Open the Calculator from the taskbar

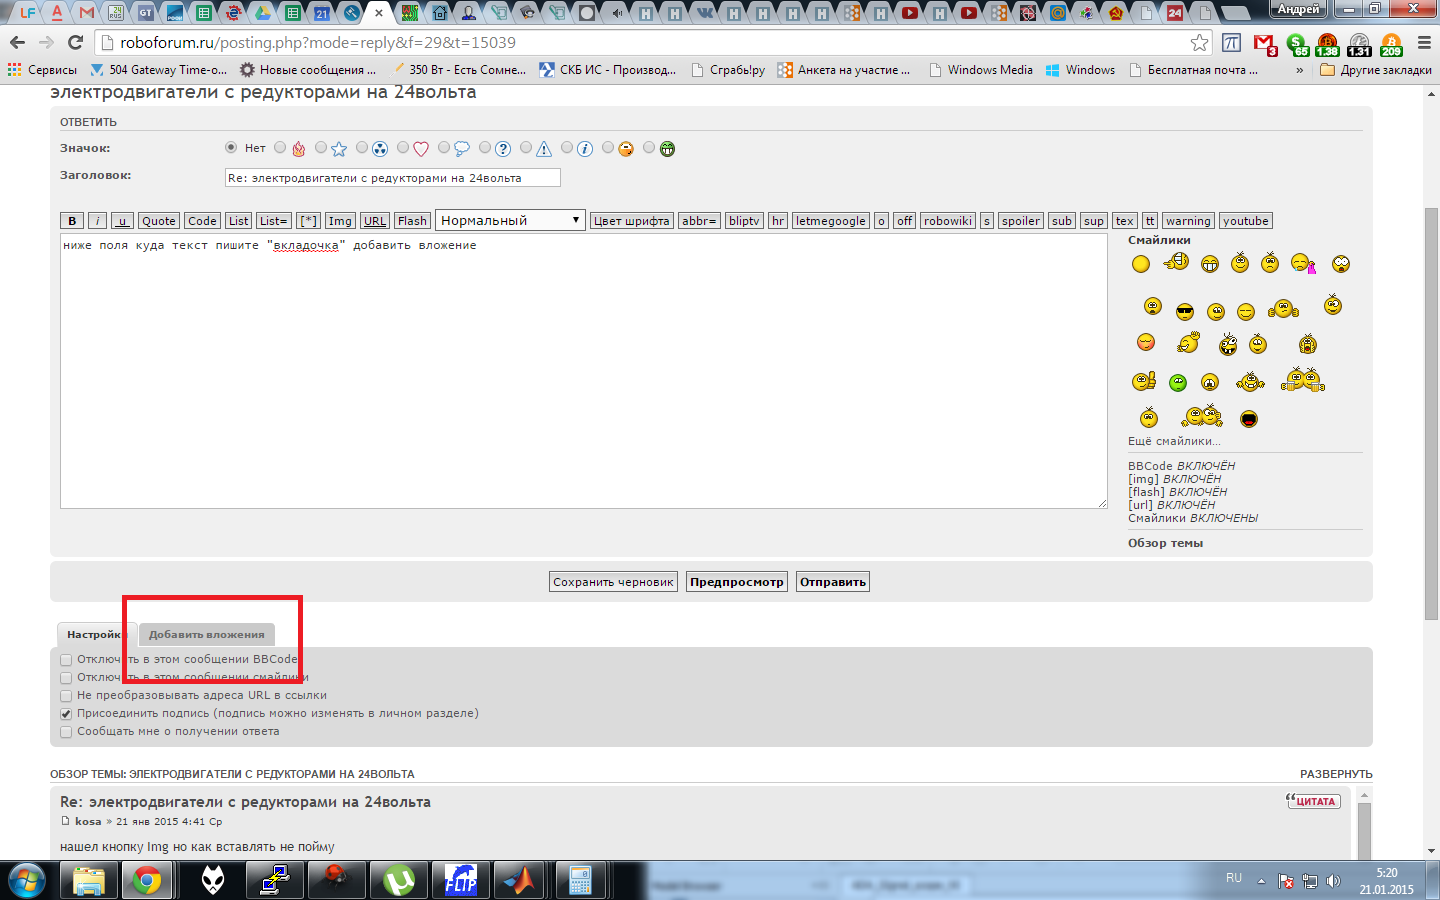580,880
